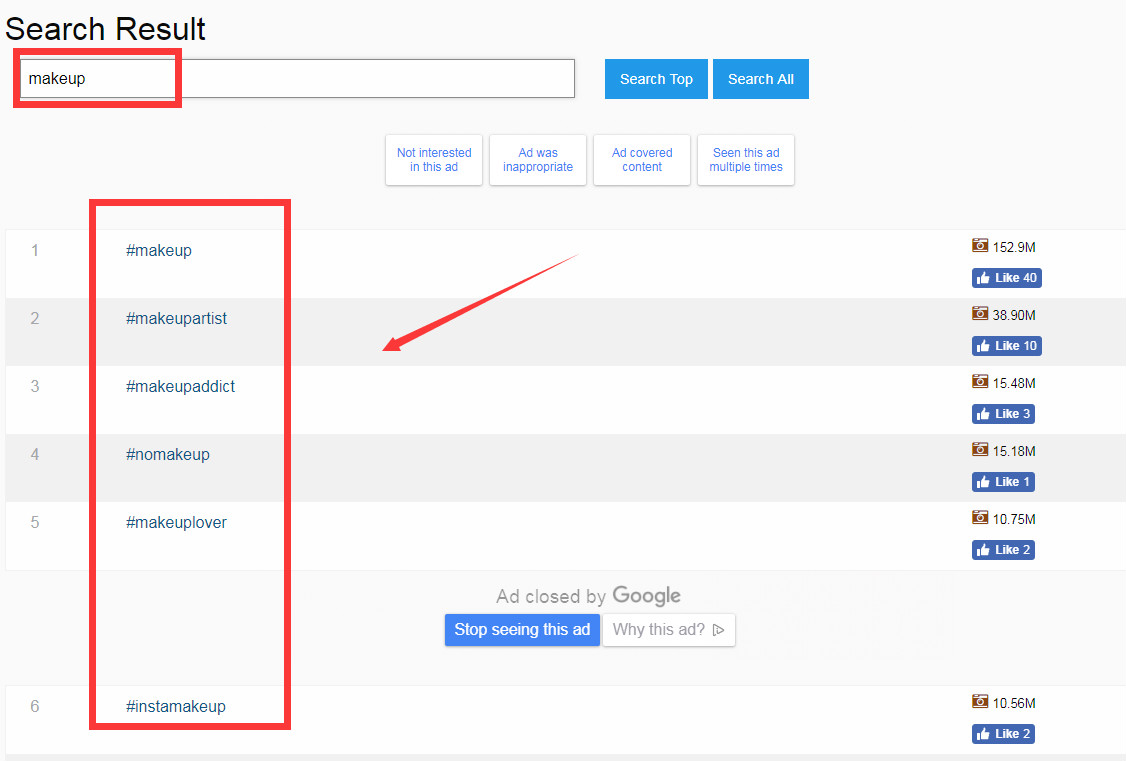Screen dimensions: 1126x761
Task: Click the Search Top button
Action: pos(656,79)
